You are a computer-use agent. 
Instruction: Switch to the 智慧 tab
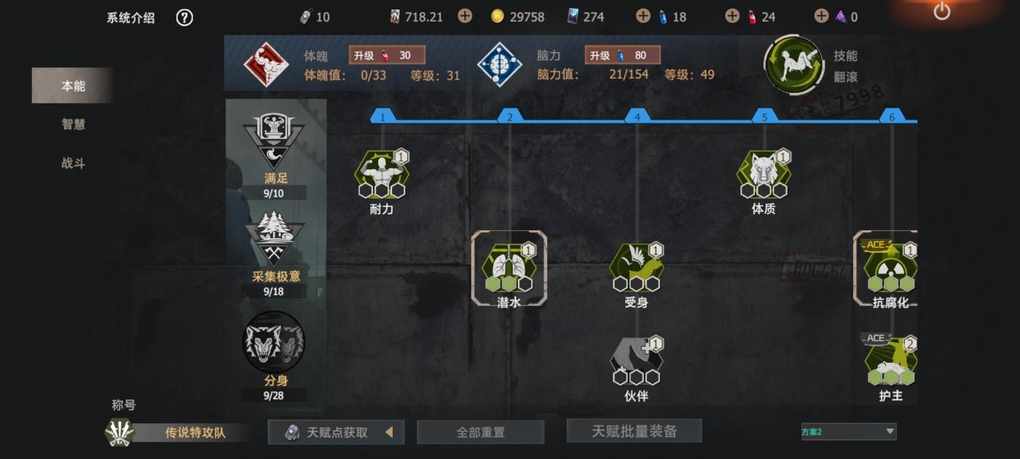click(74, 124)
